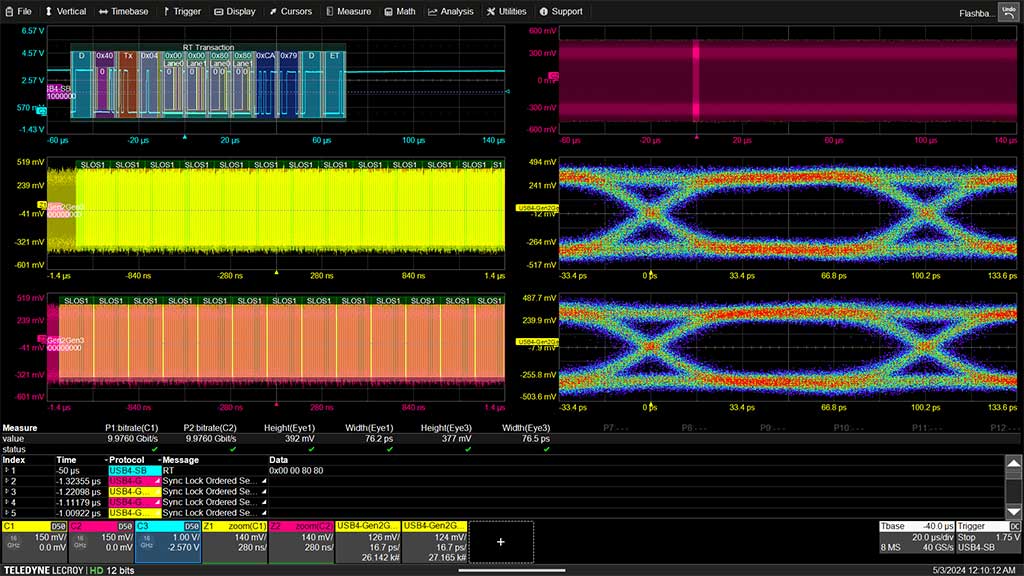Open the Protocol column filter dropdown
Screen dimensions: 1024x576
pyautogui.click(x=105, y=459)
